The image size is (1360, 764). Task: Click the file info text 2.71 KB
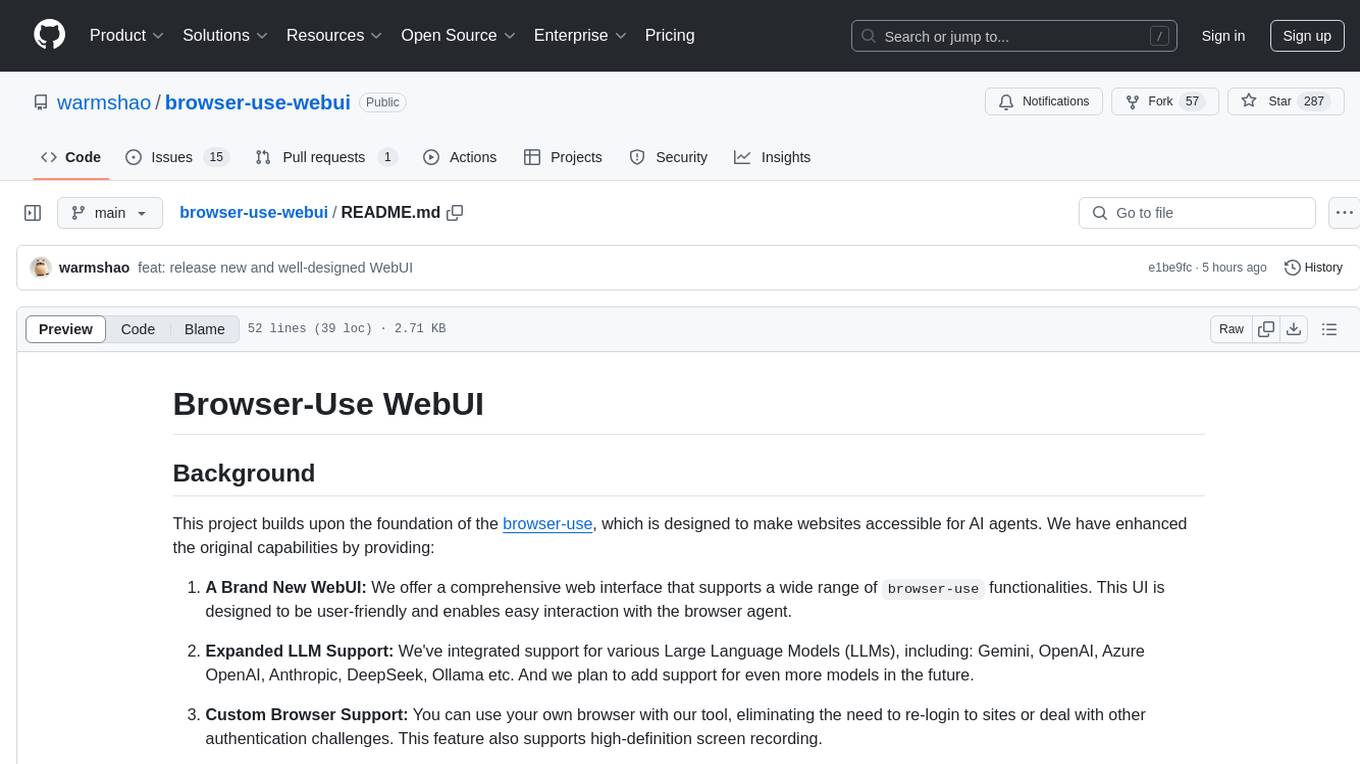tap(419, 329)
